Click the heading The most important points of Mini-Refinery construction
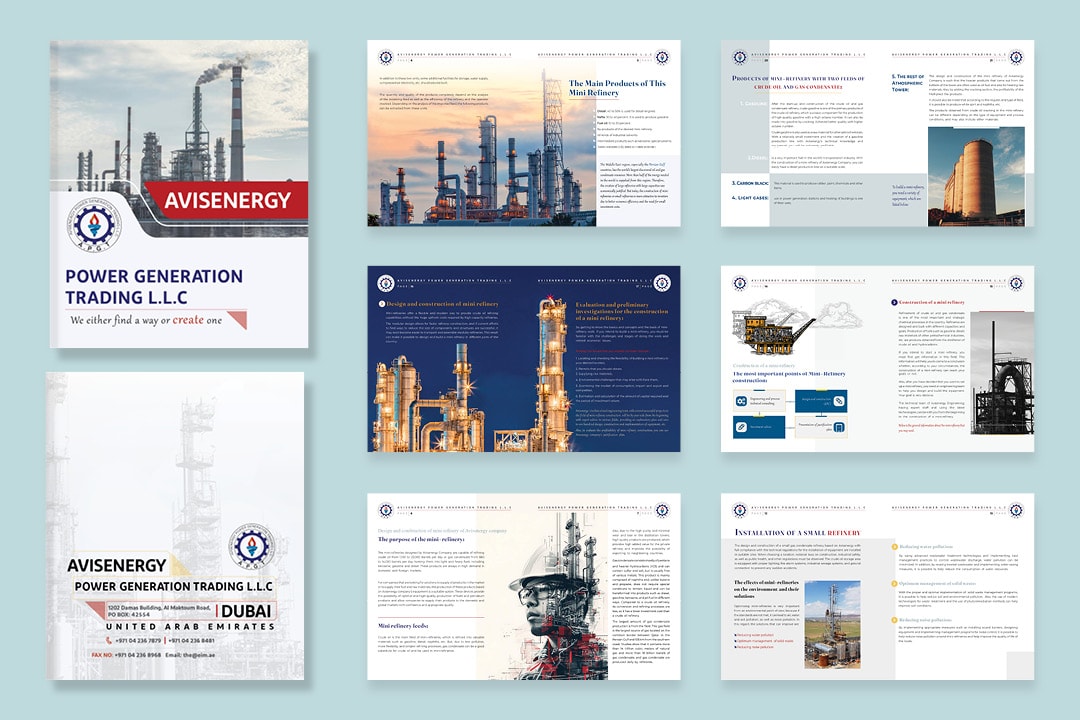The height and width of the screenshot is (720, 1080). [x=789, y=377]
